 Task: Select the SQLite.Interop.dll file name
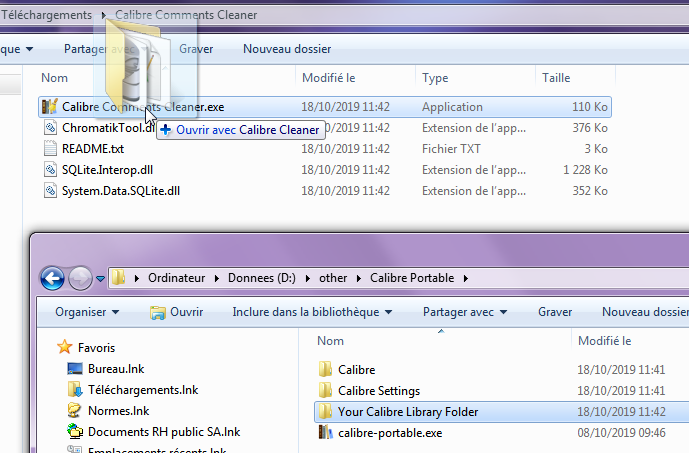[x=107, y=170]
